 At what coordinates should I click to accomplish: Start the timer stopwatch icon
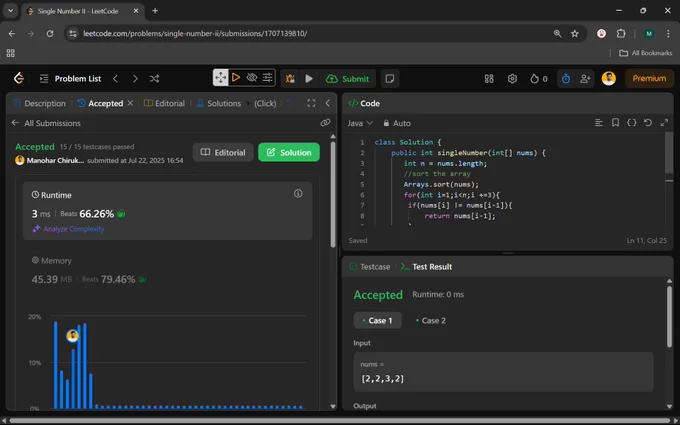pos(566,78)
